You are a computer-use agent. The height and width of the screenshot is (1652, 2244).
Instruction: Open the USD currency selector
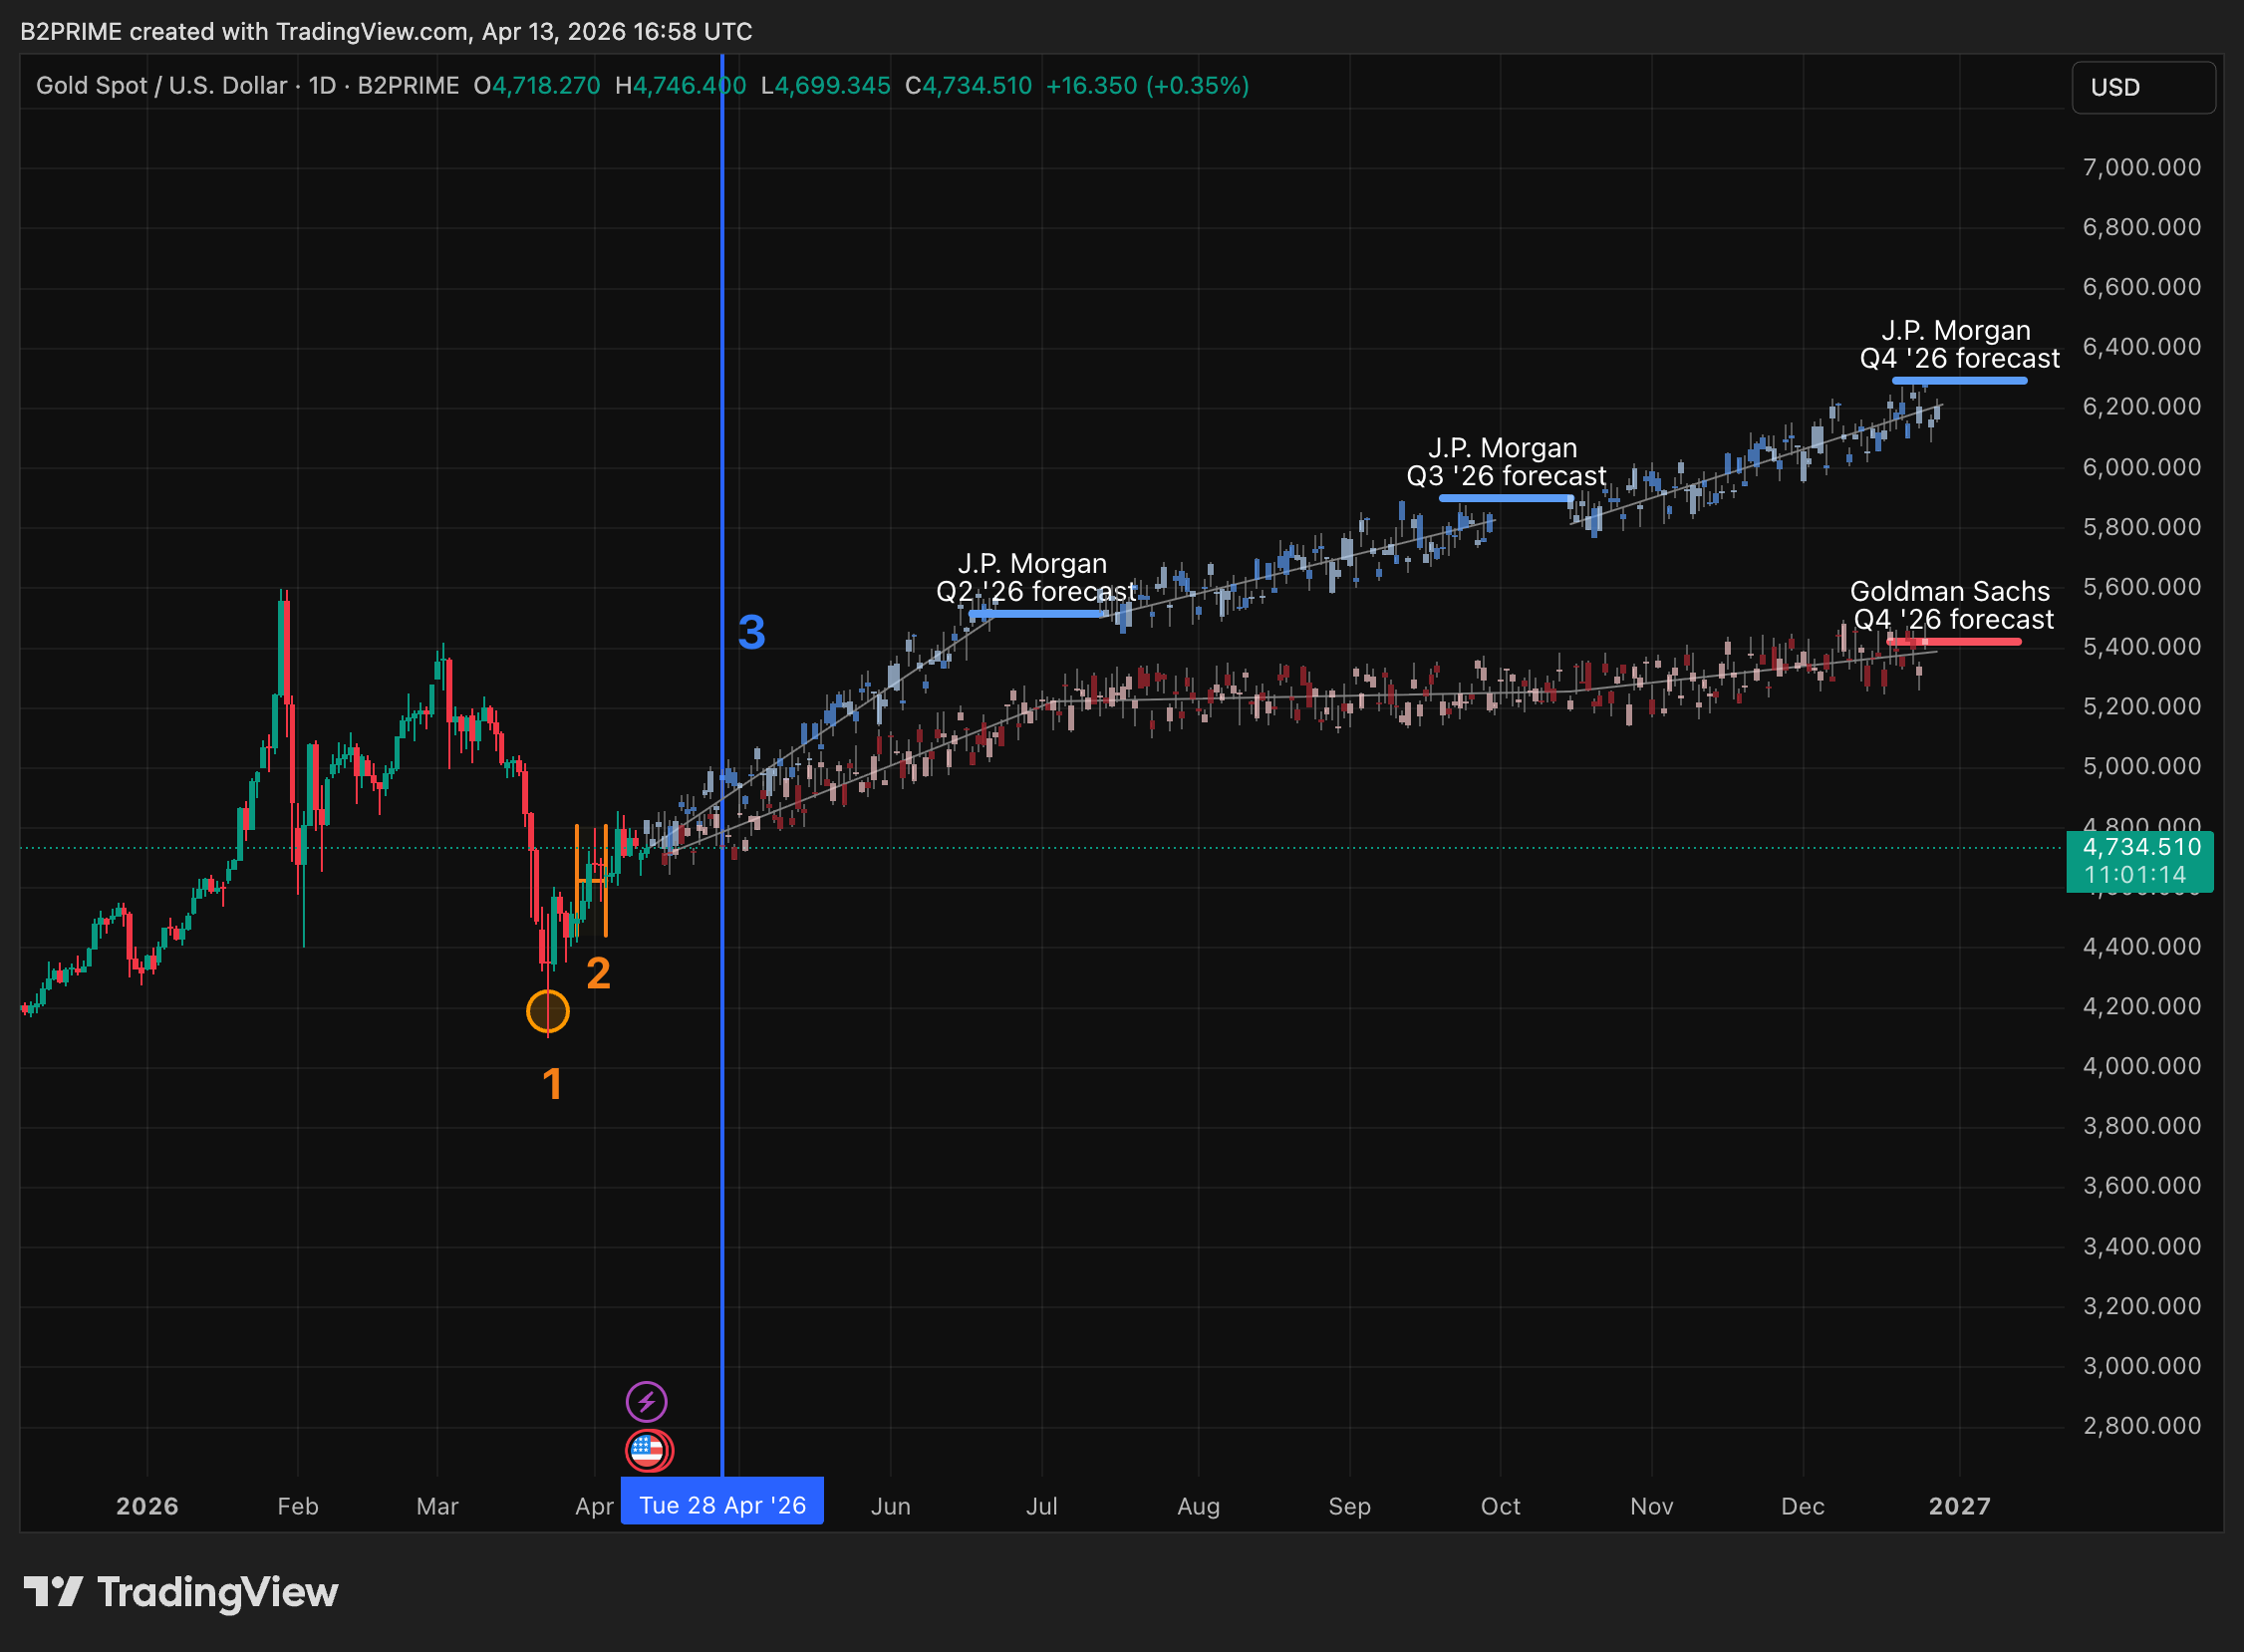click(2143, 88)
